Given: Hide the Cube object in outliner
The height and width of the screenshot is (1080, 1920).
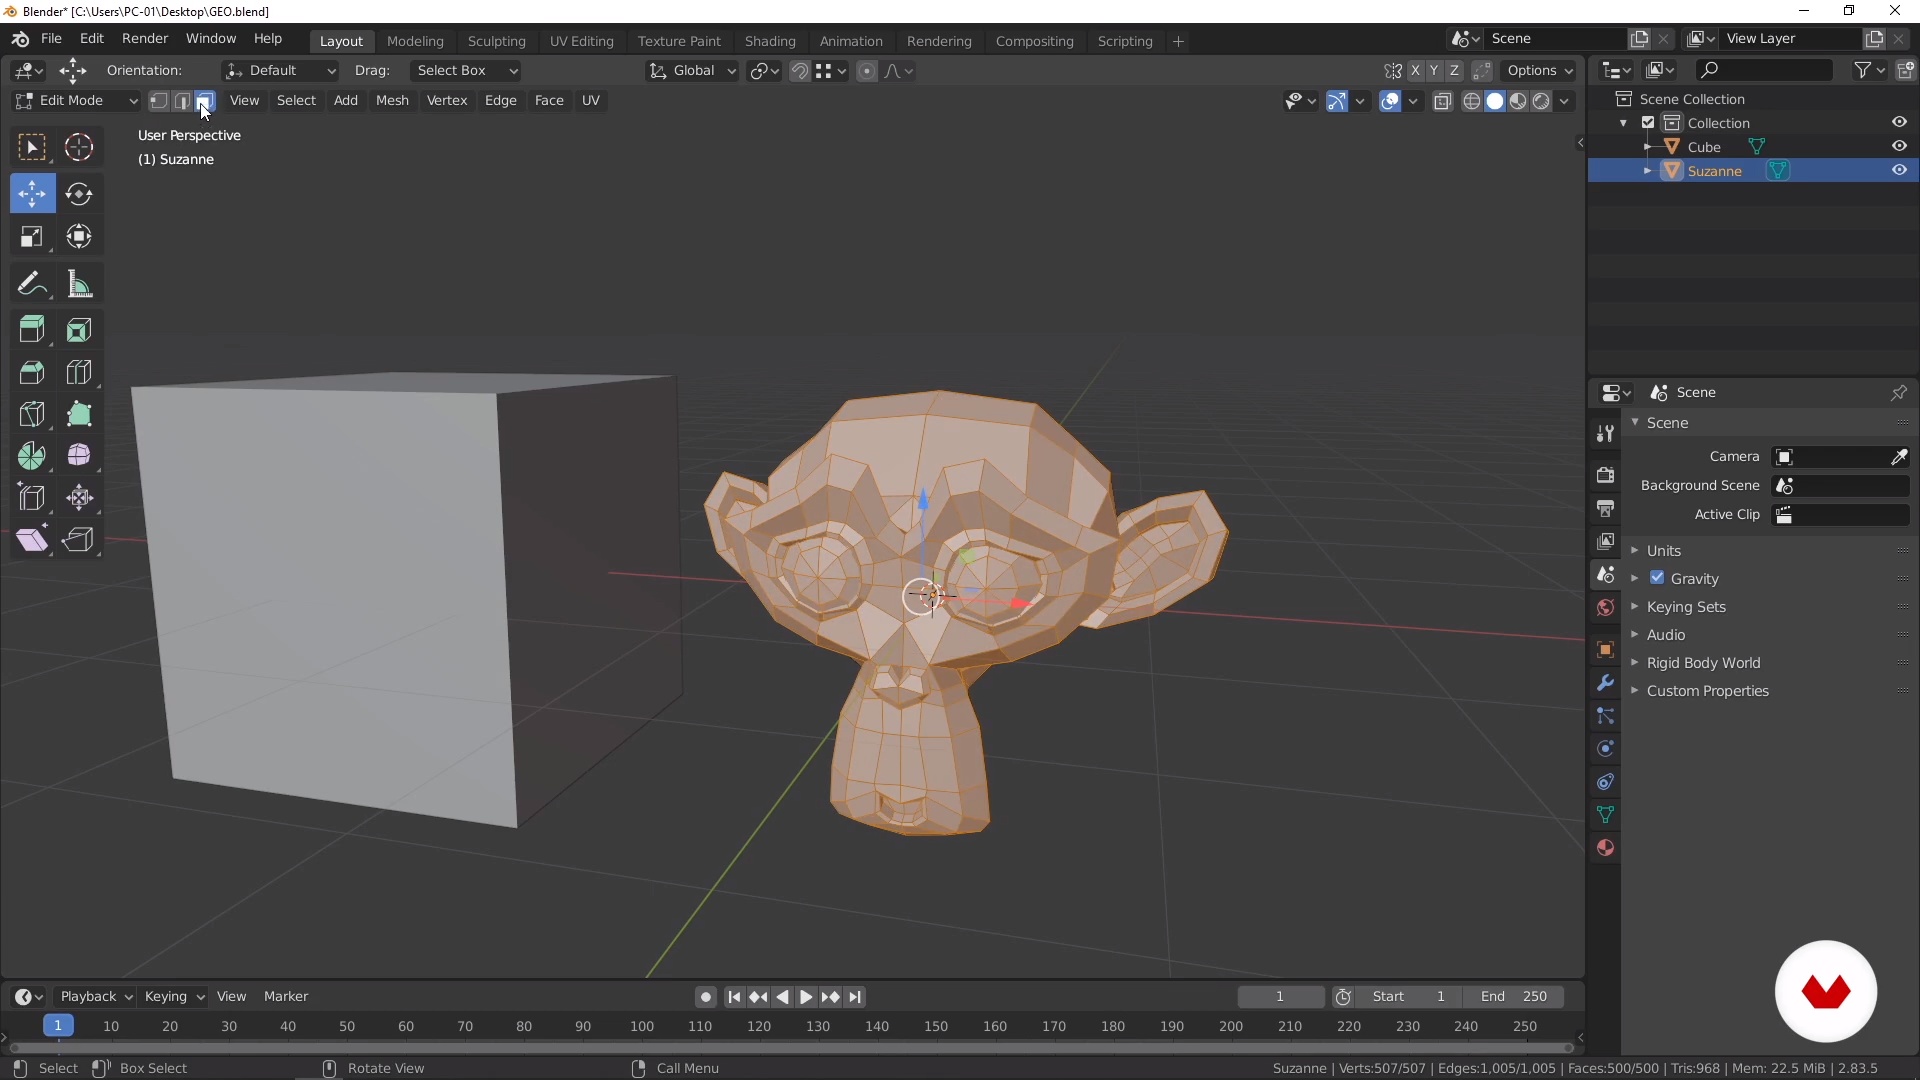Looking at the screenshot, I should coord(1899,146).
